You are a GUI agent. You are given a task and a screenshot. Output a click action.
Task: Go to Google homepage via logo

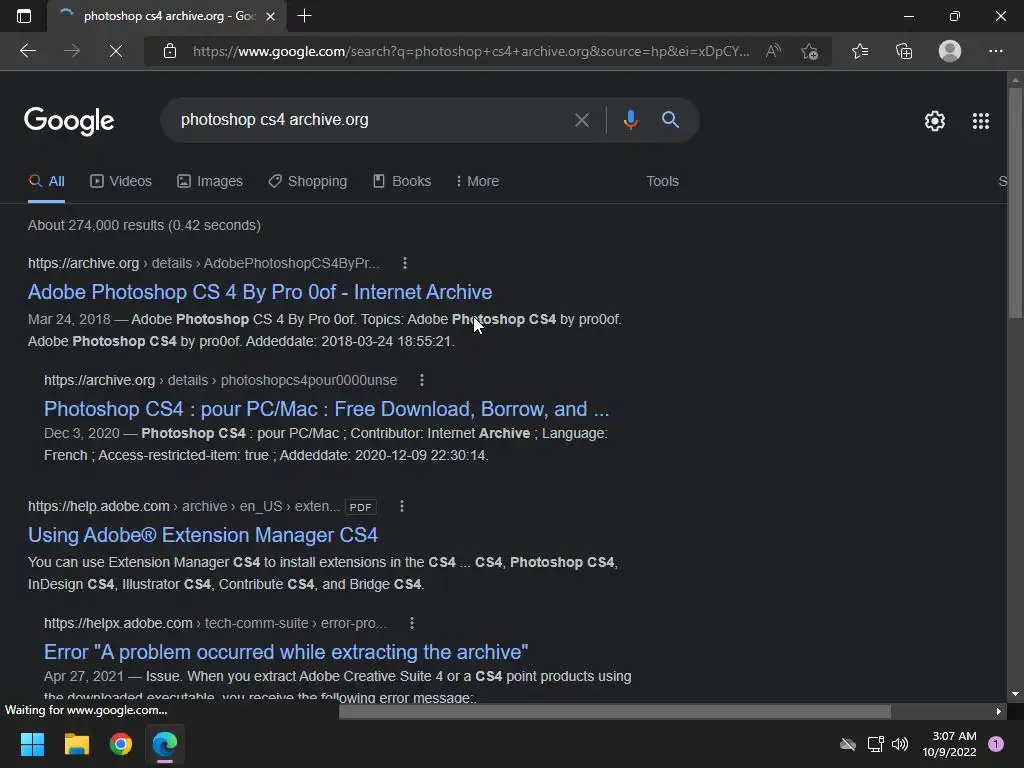[69, 121]
